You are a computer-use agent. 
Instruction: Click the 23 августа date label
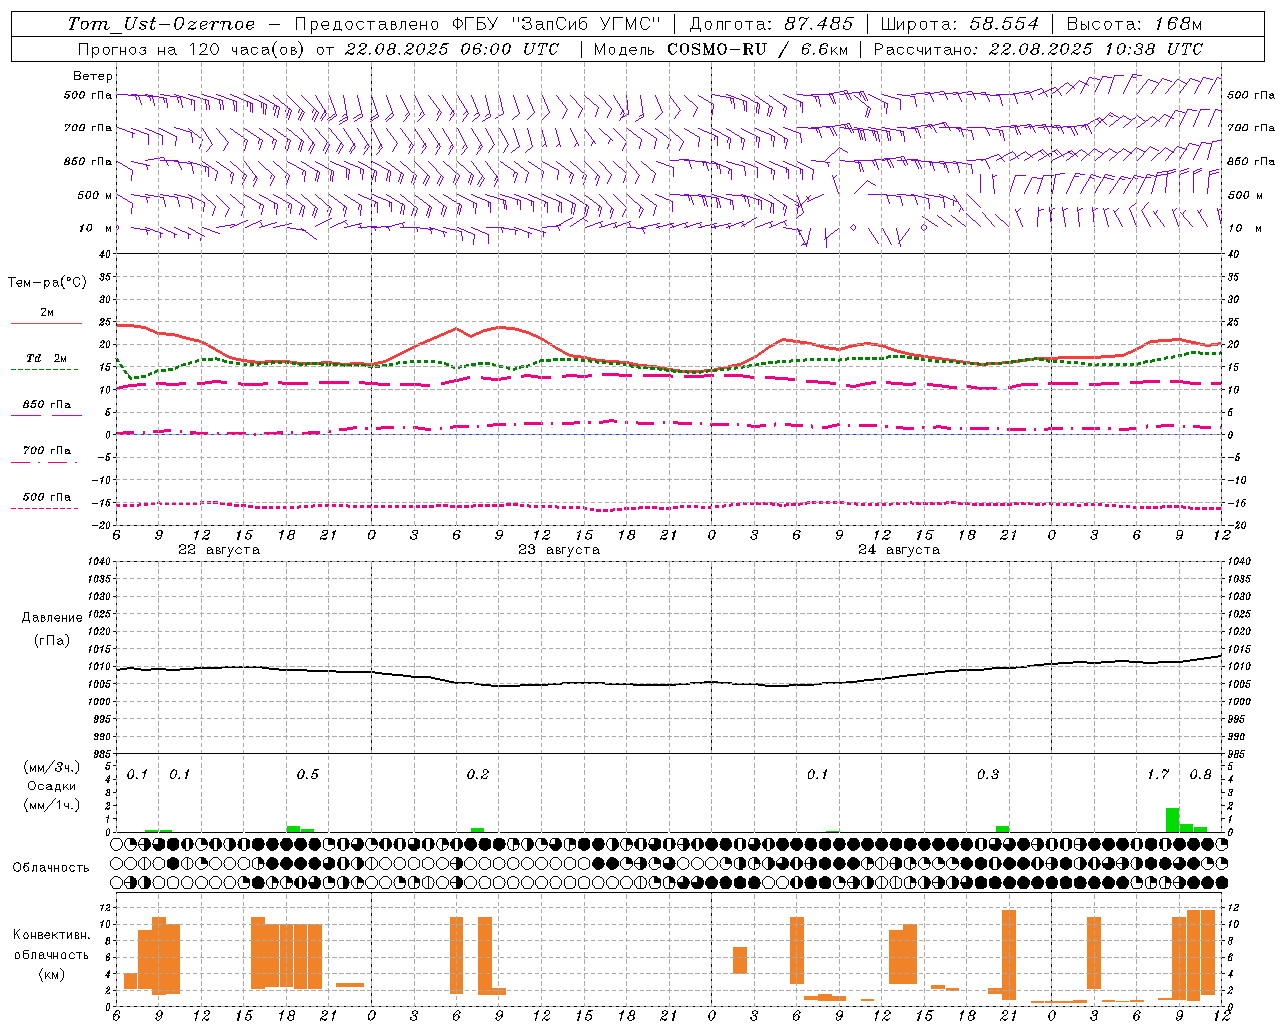tap(559, 550)
